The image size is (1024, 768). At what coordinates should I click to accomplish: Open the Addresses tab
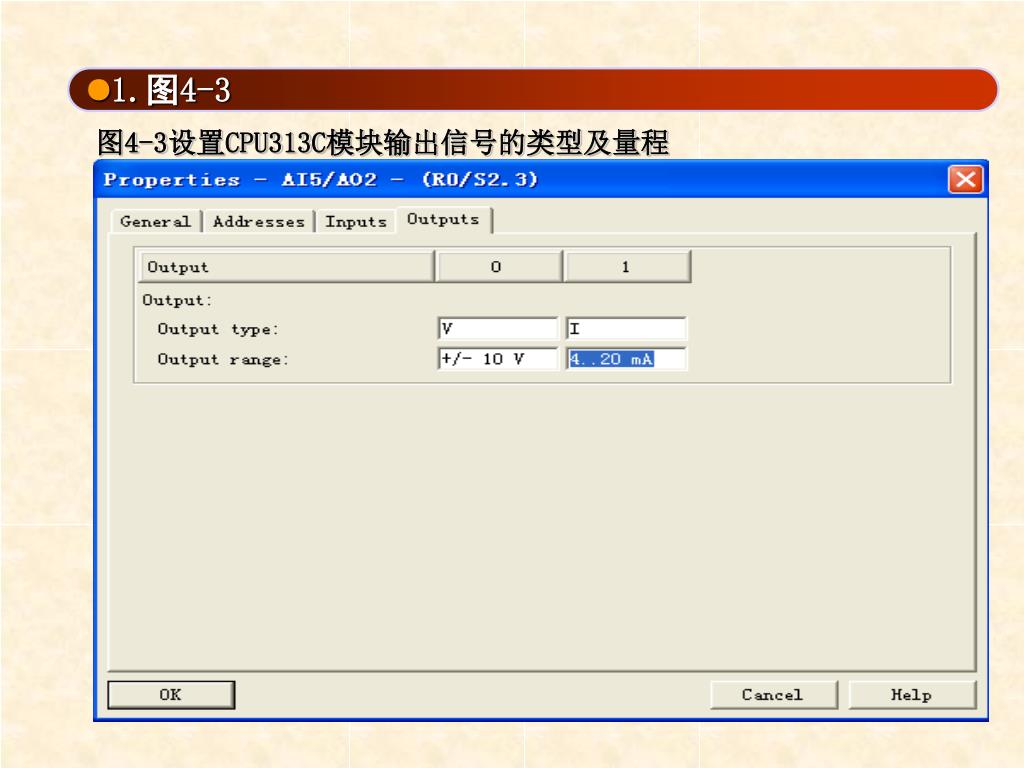point(259,221)
